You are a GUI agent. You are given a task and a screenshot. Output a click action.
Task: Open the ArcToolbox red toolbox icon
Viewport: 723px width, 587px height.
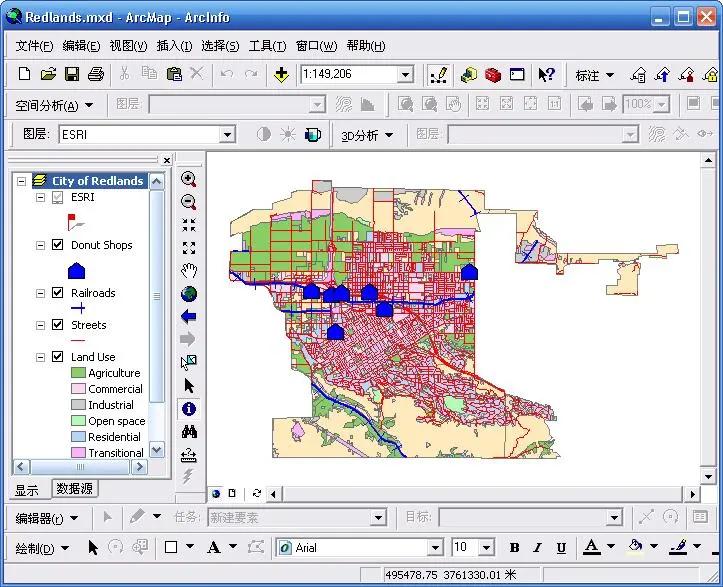coord(493,74)
